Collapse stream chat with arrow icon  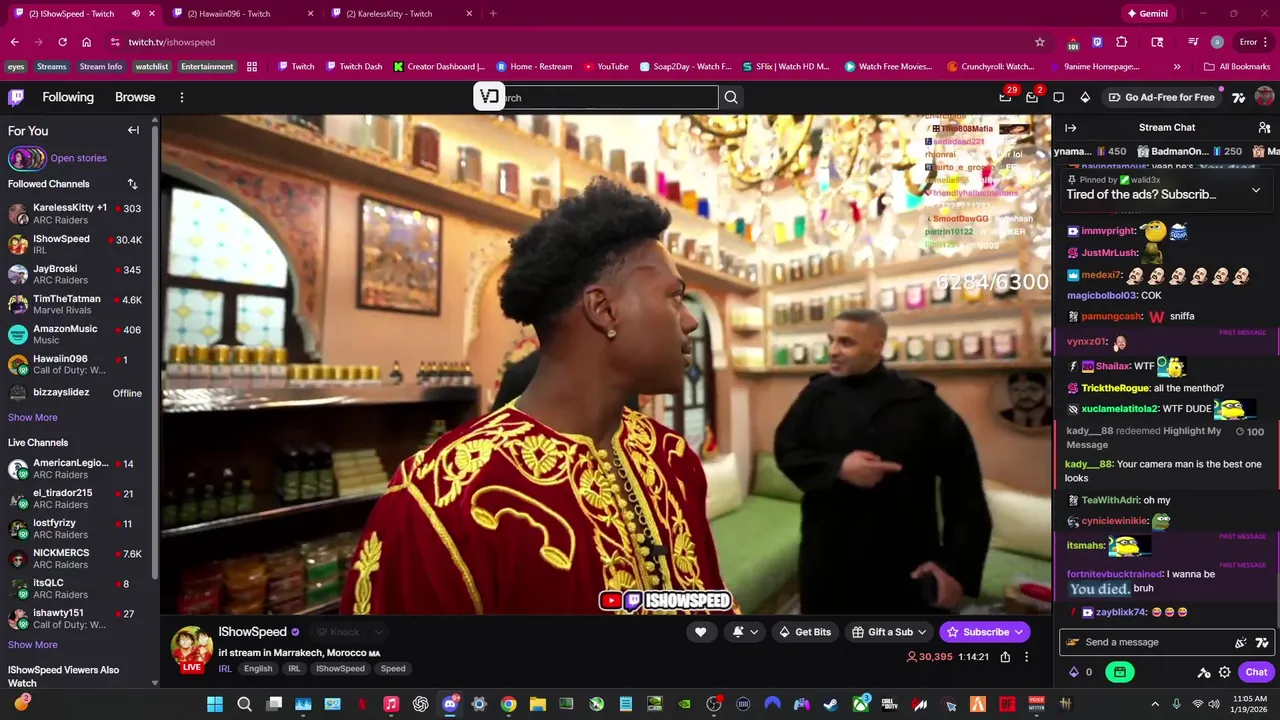1070,128
